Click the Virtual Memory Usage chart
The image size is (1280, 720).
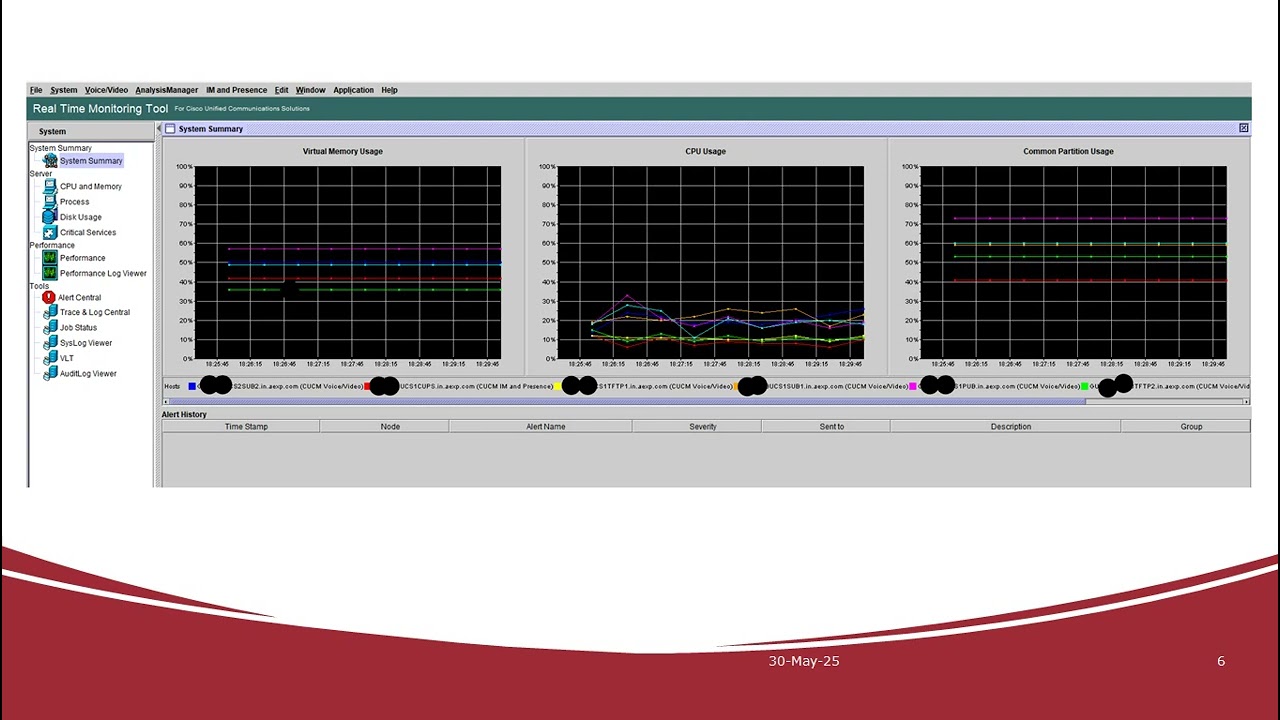point(348,262)
